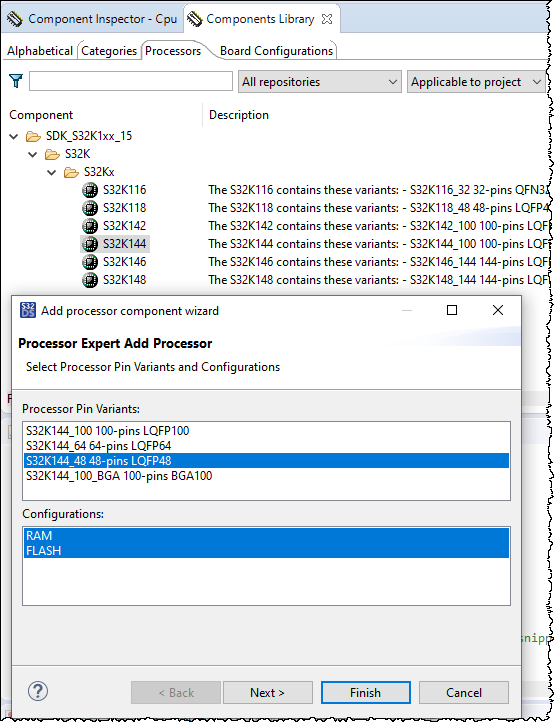Click the Component column header

(41, 115)
